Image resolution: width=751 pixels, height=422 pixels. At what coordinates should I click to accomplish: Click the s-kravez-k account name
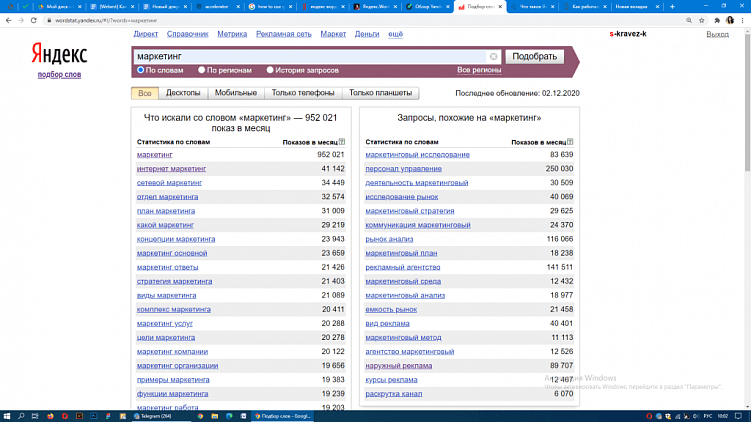coord(628,34)
